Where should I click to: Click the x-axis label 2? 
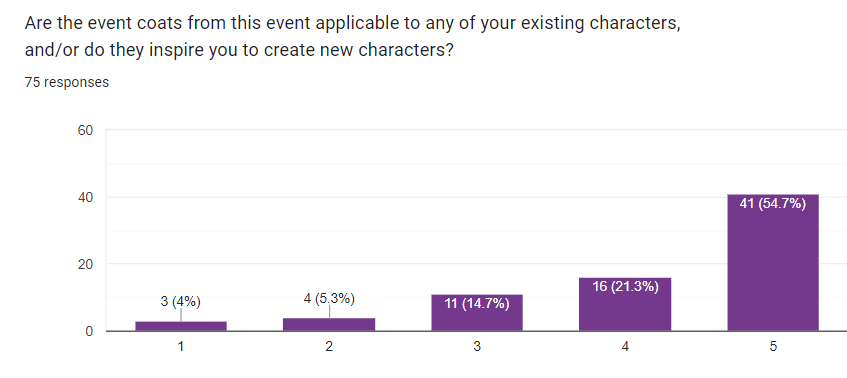click(x=329, y=347)
